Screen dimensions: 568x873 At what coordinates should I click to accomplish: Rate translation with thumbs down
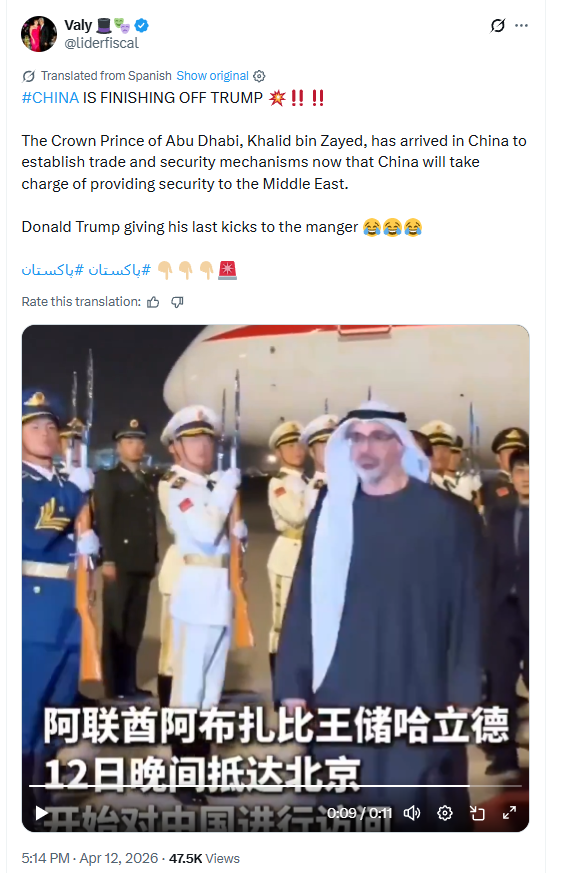[177, 302]
